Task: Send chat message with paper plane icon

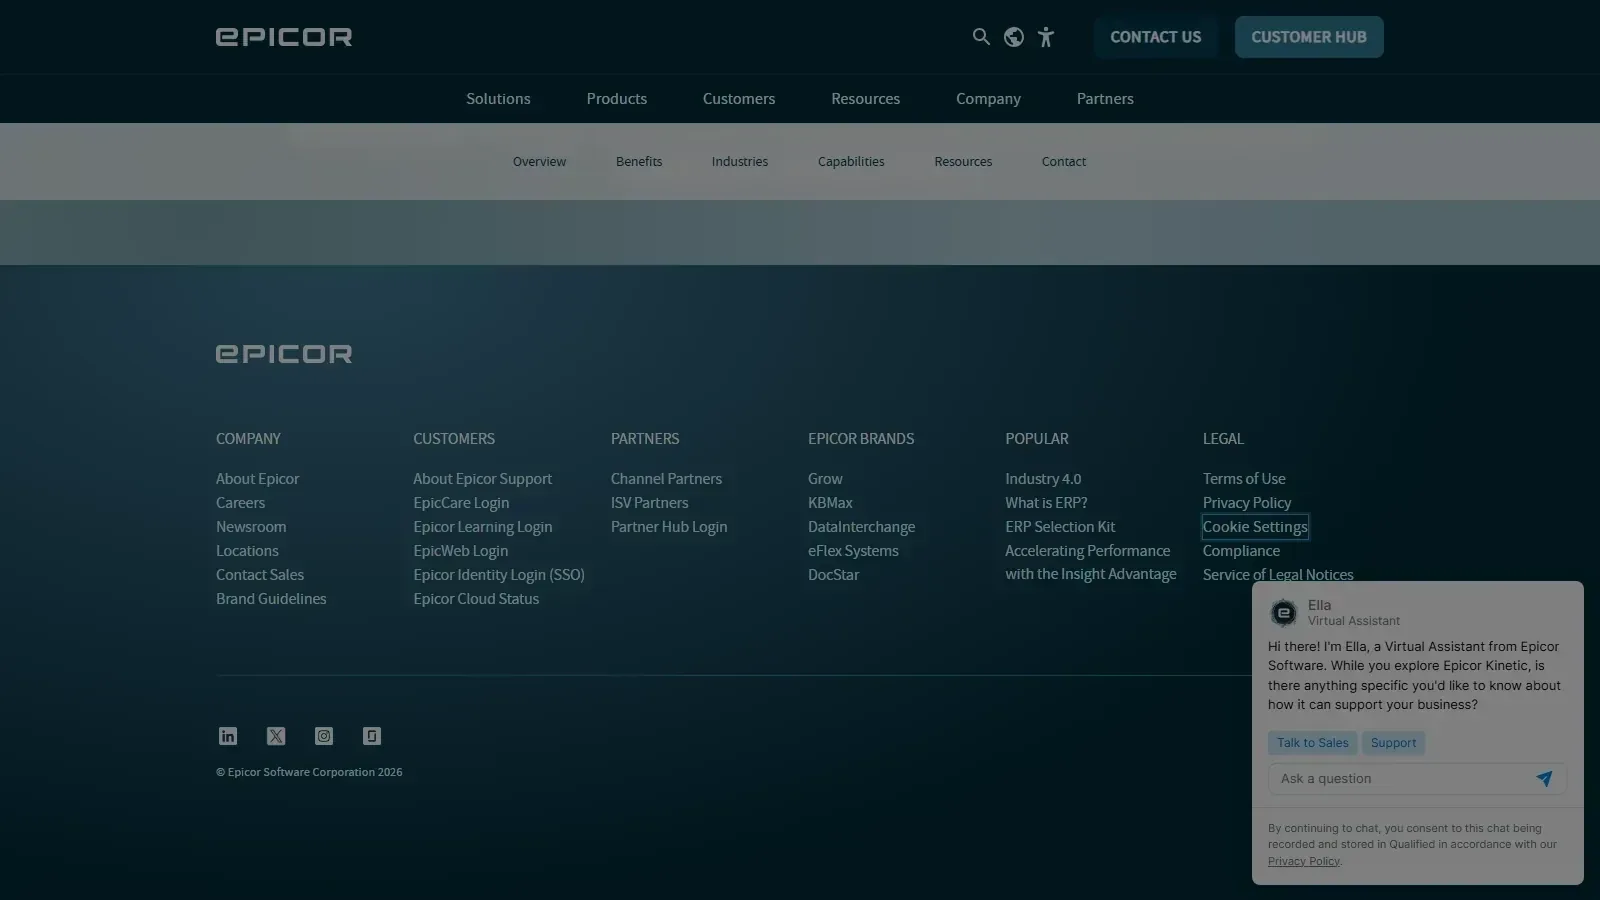Action: coord(1544,779)
